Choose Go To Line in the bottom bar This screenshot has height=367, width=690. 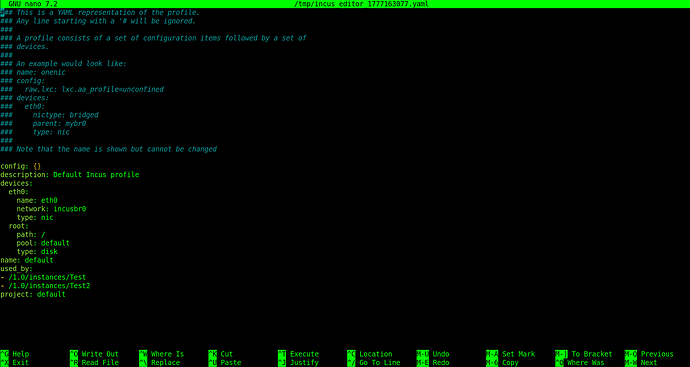[380, 363]
